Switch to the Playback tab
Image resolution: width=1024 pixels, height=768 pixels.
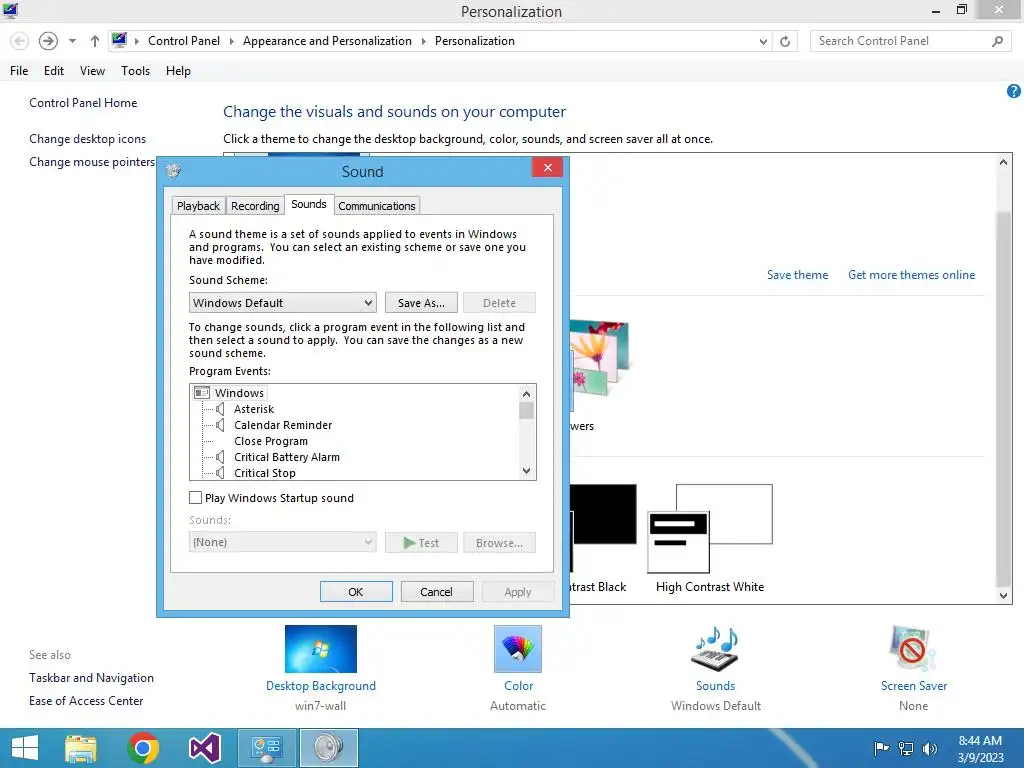(x=198, y=206)
